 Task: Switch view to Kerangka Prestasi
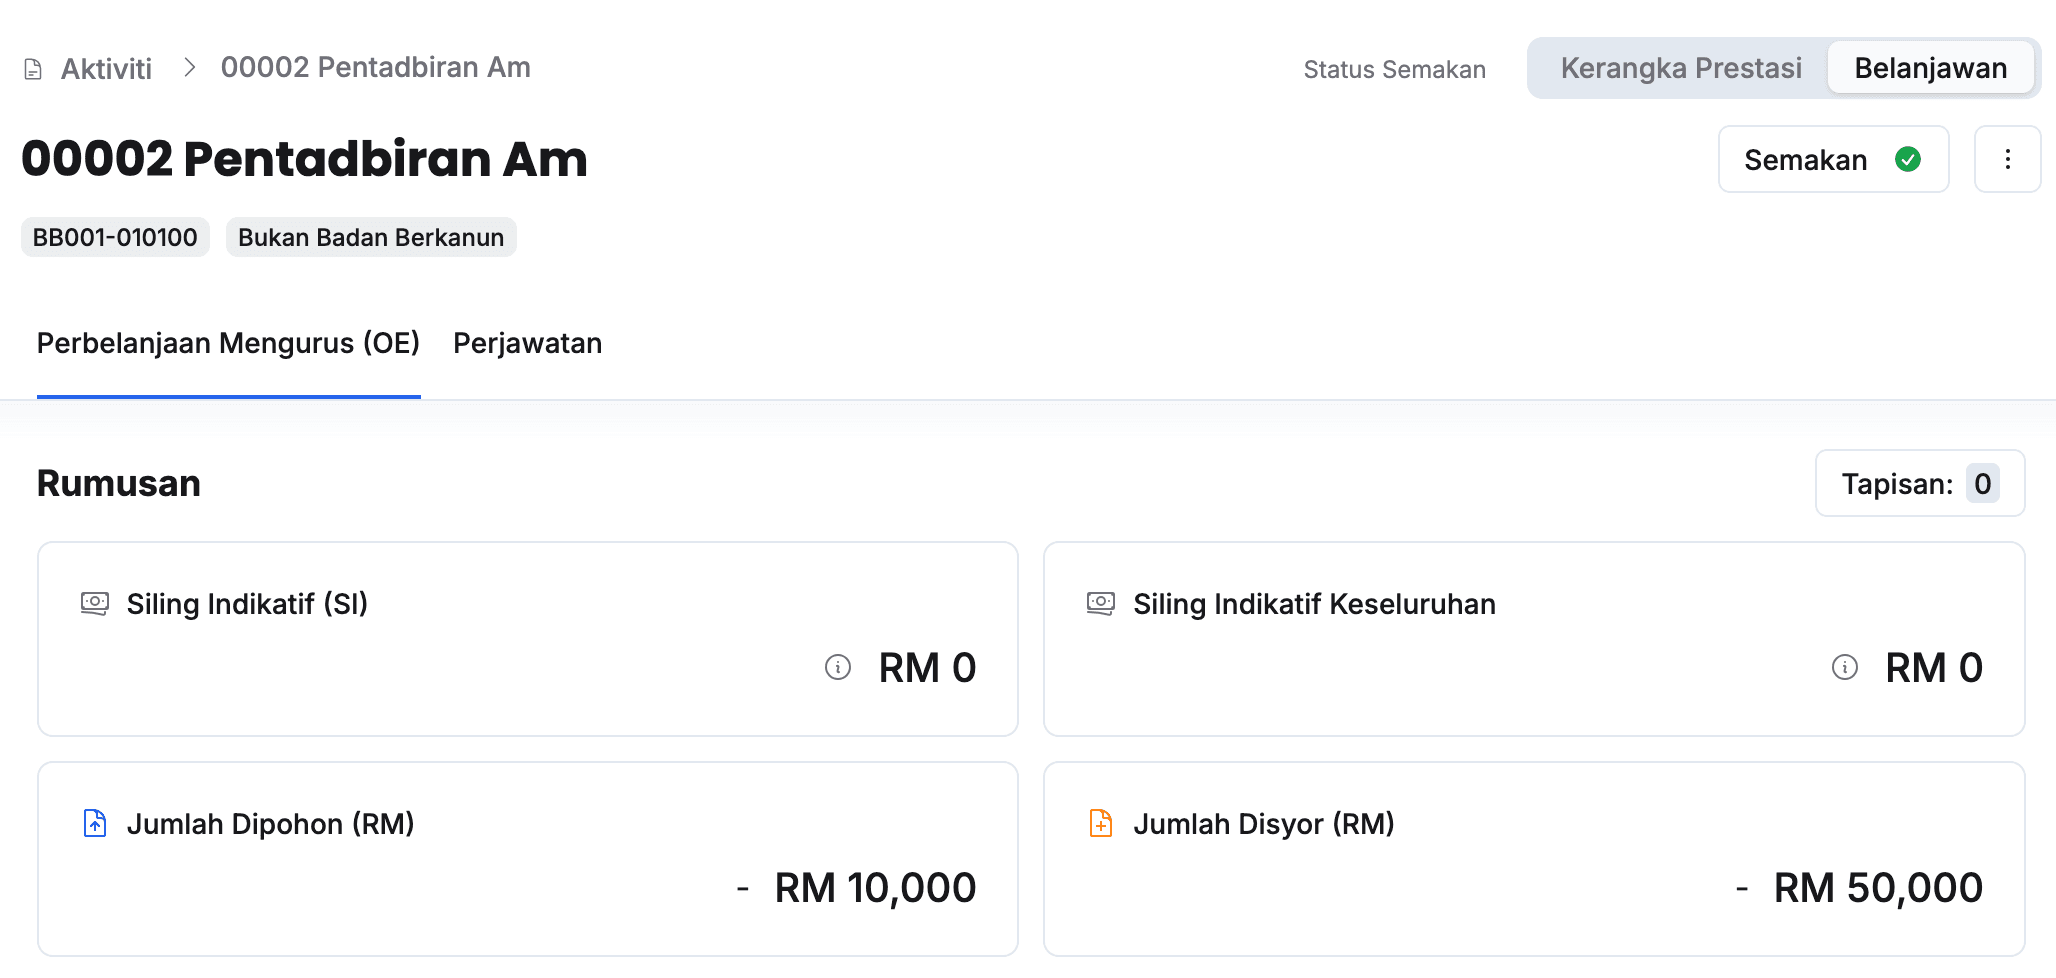click(1681, 68)
